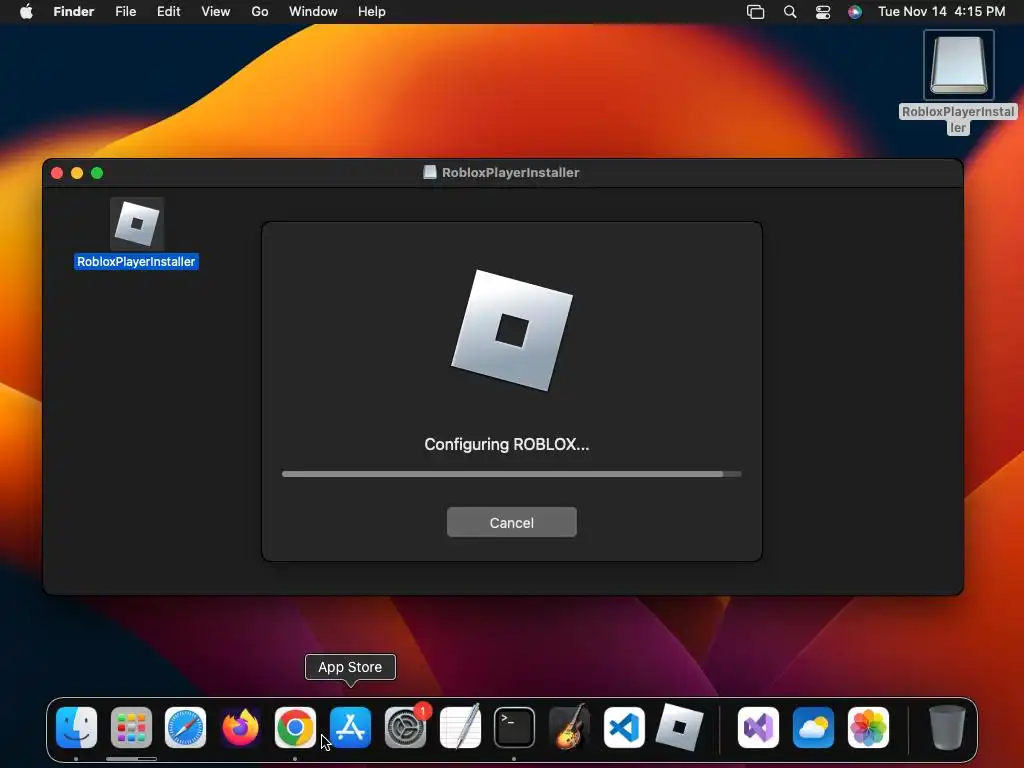Click the RobloxPlayerInstaller file name label

(136, 262)
